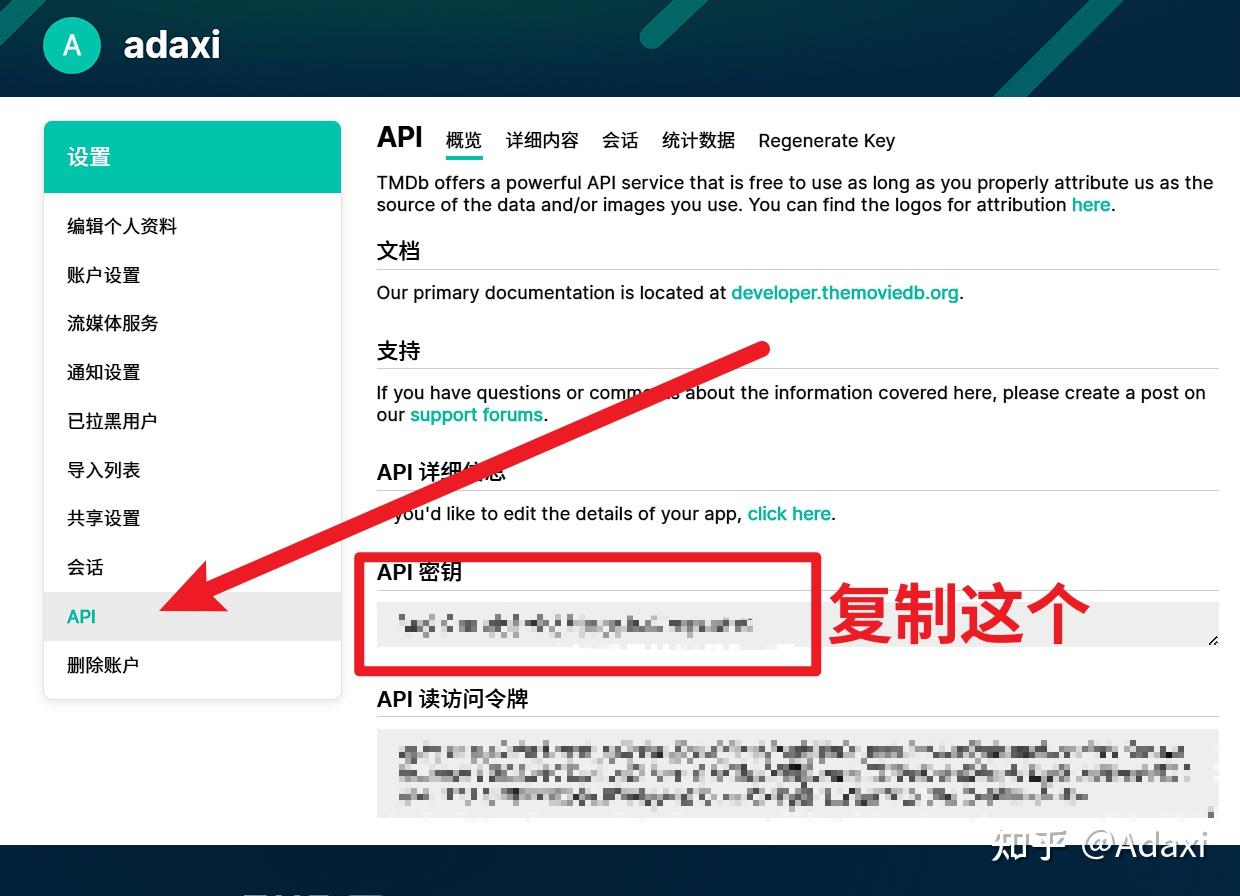View 已拉黑用户 list
This screenshot has width=1240, height=896.
112,420
